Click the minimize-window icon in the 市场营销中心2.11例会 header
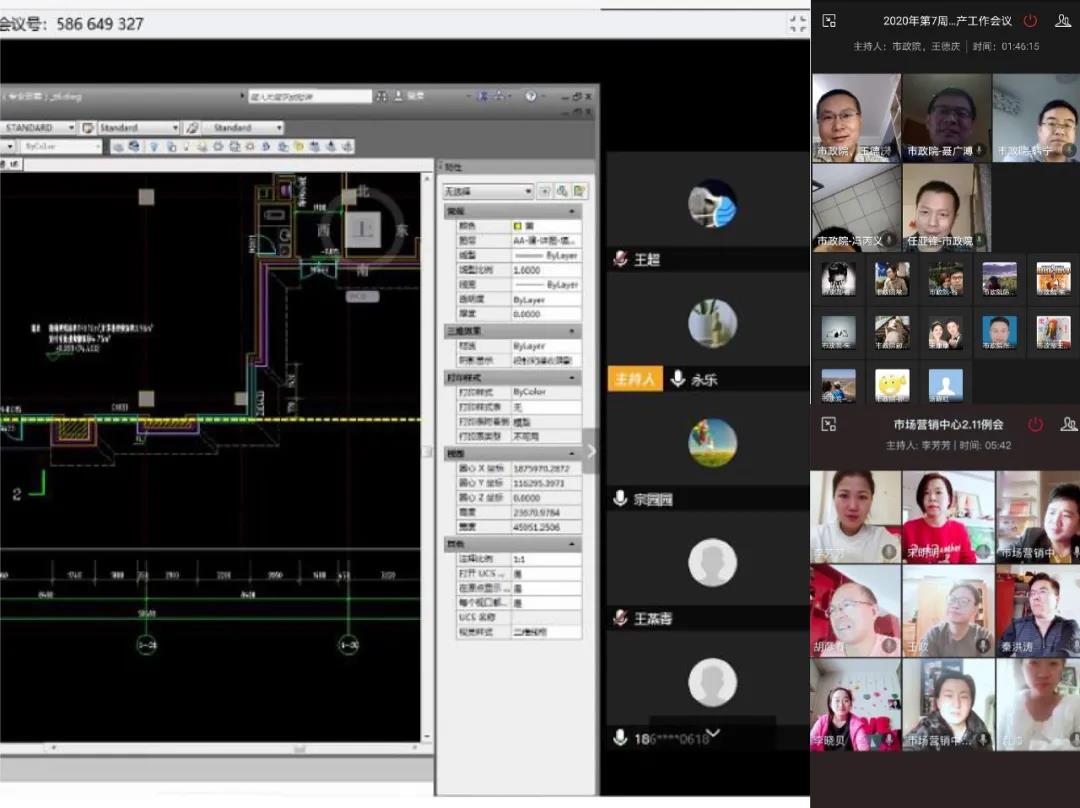 828,424
